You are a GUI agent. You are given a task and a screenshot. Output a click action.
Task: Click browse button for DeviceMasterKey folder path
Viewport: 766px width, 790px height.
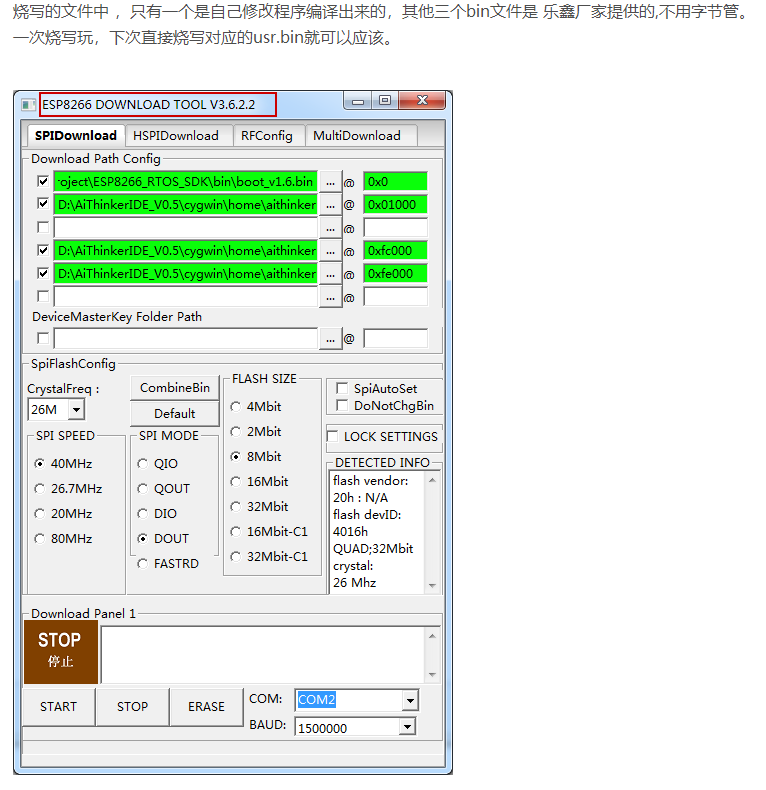[330, 339]
